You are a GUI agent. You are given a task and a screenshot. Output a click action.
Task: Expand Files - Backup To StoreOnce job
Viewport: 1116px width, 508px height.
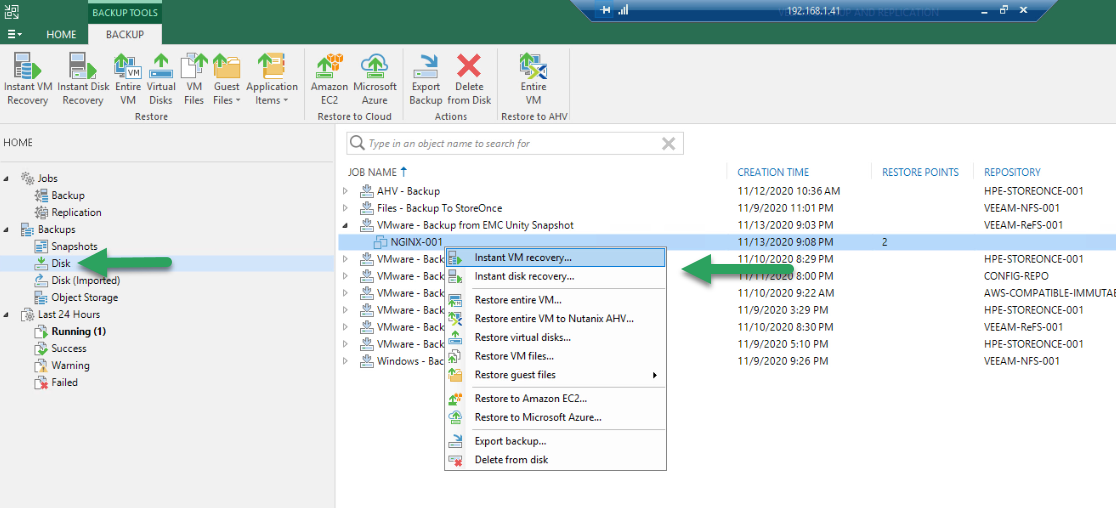point(346,208)
